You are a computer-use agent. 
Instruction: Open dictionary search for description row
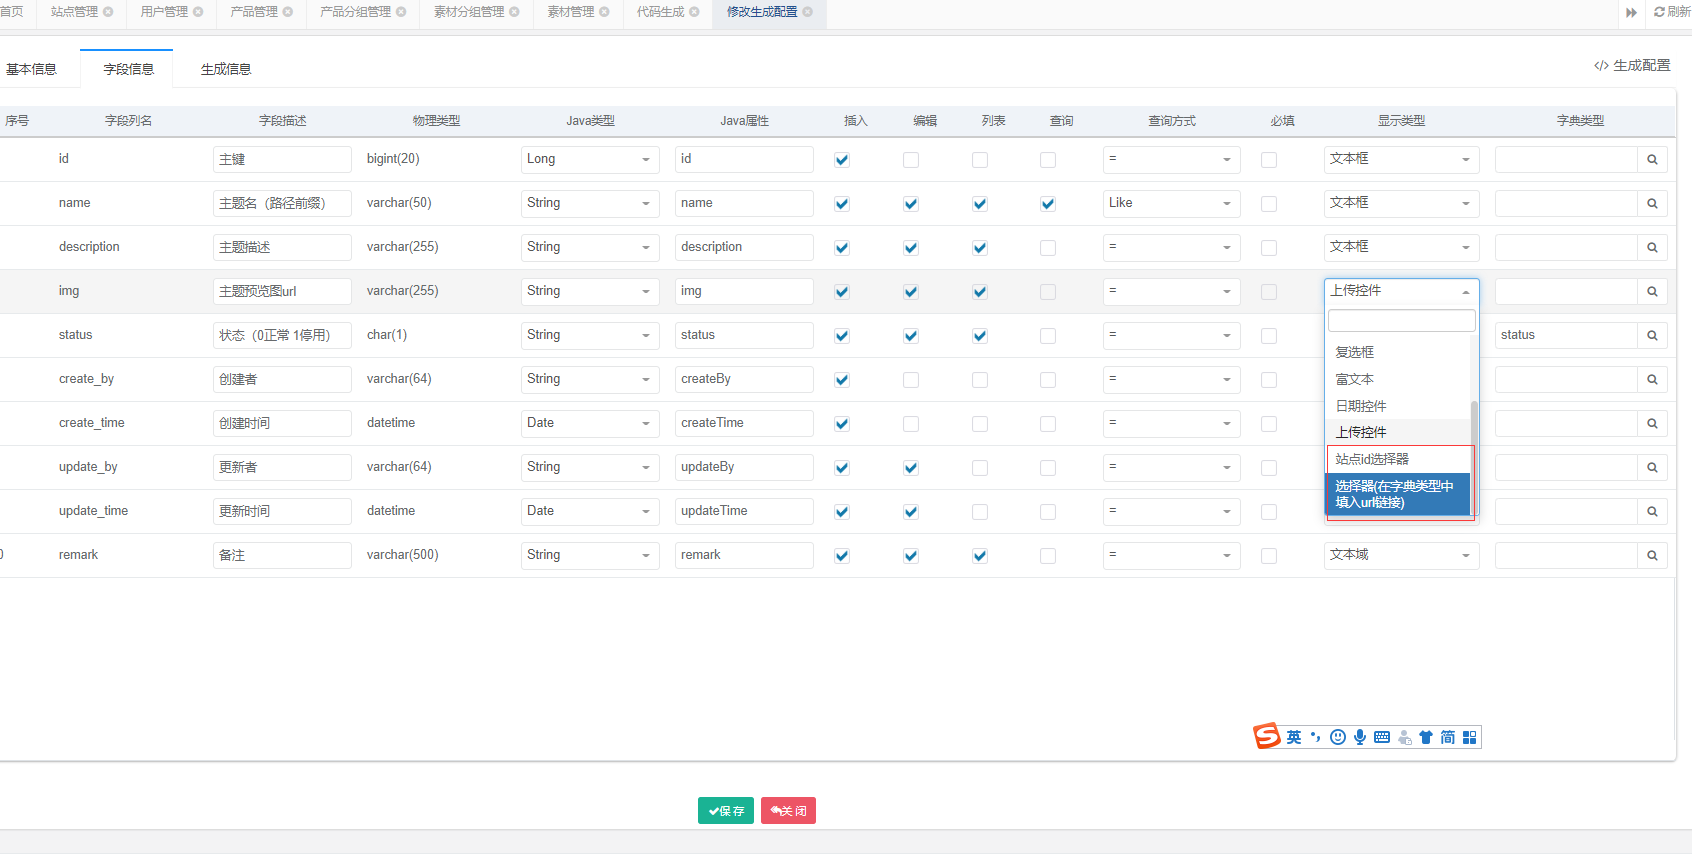1652,248
